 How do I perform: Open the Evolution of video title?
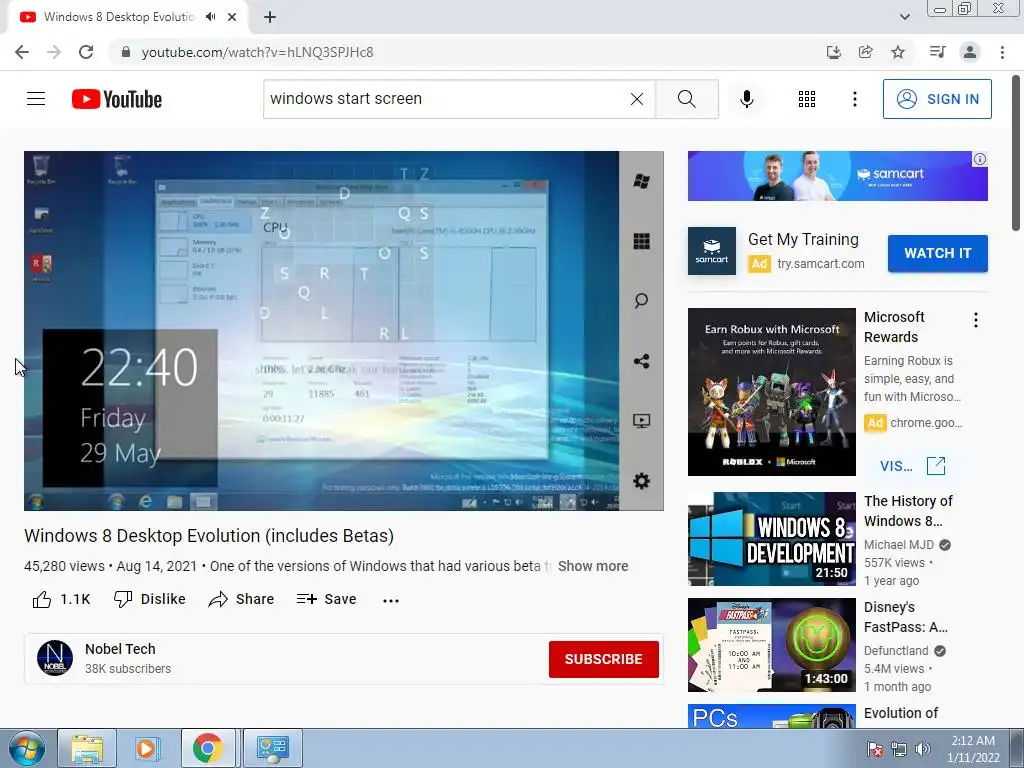(x=901, y=713)
